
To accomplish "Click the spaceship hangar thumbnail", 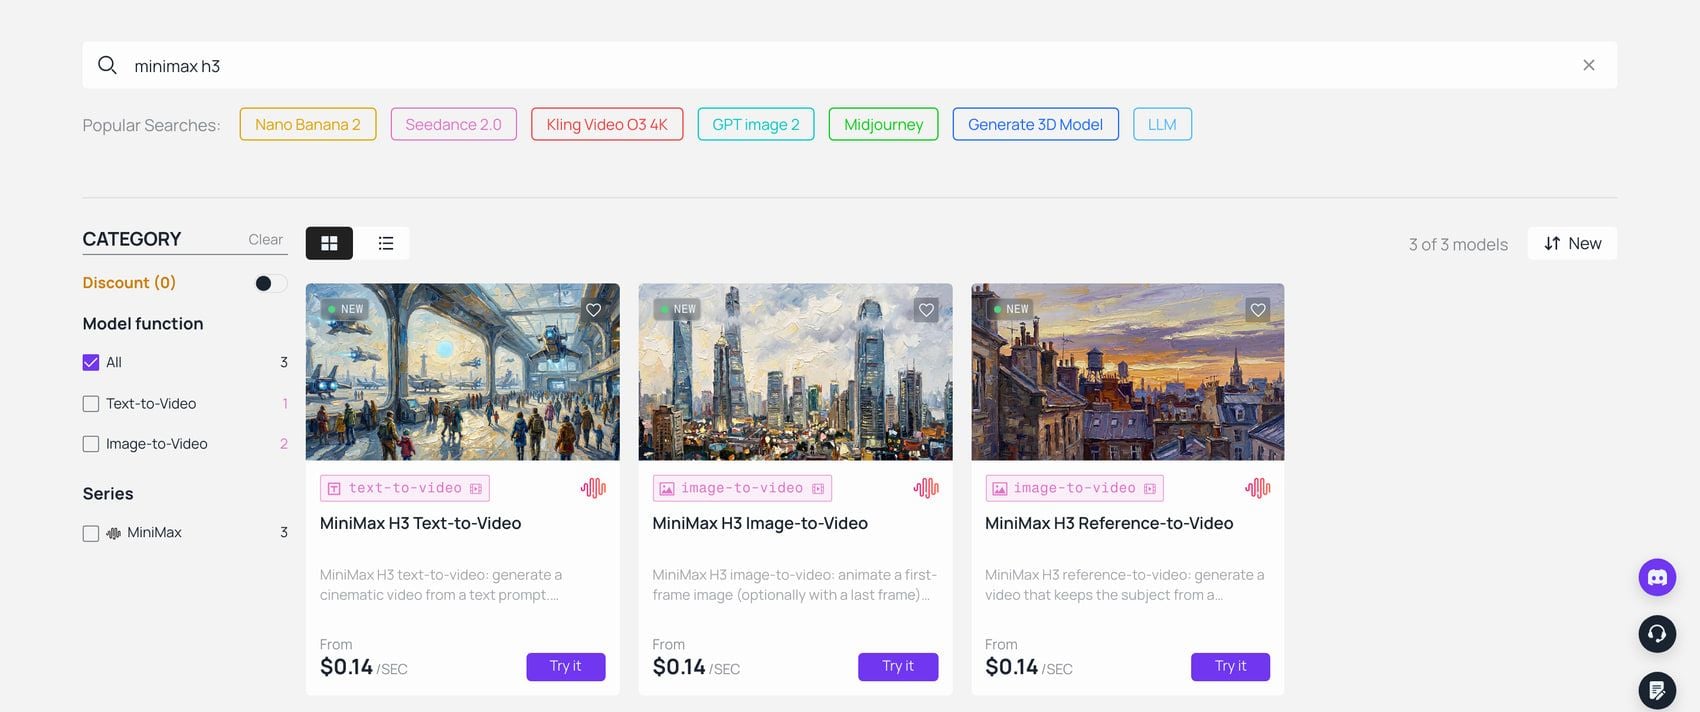I will click(463, 372).
